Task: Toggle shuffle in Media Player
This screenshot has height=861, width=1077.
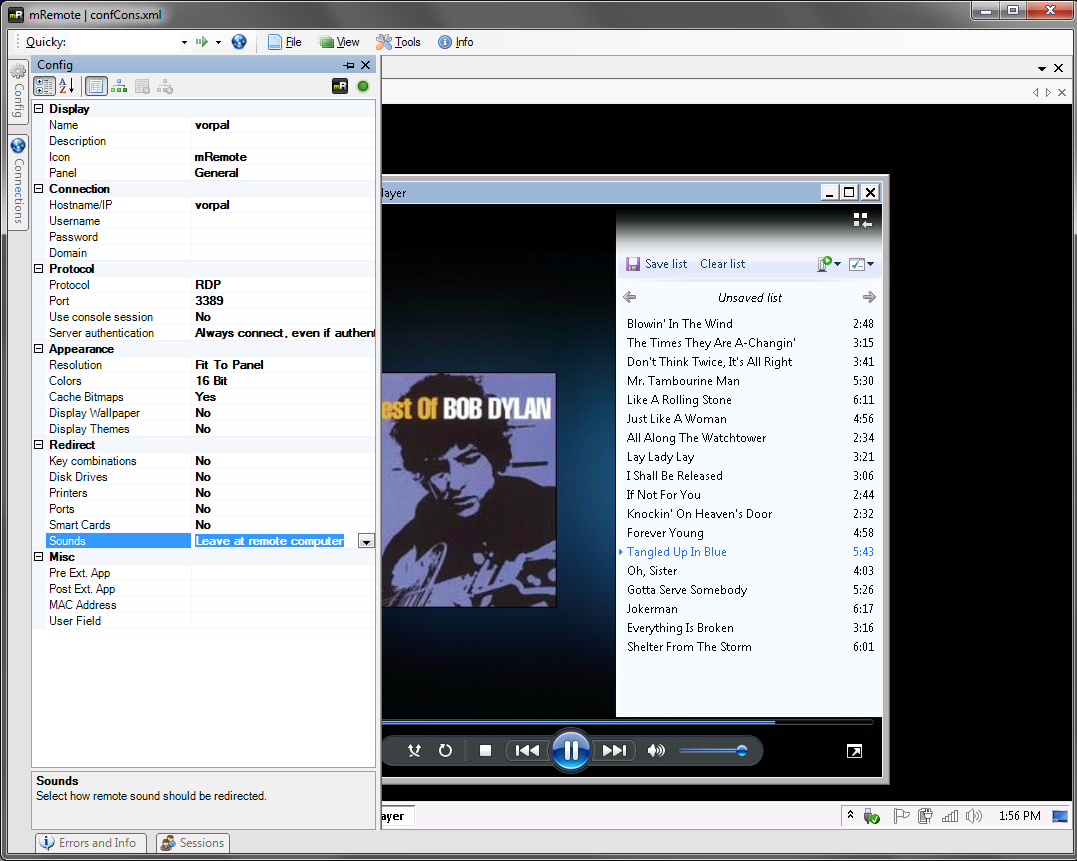Action: [413, 749]
